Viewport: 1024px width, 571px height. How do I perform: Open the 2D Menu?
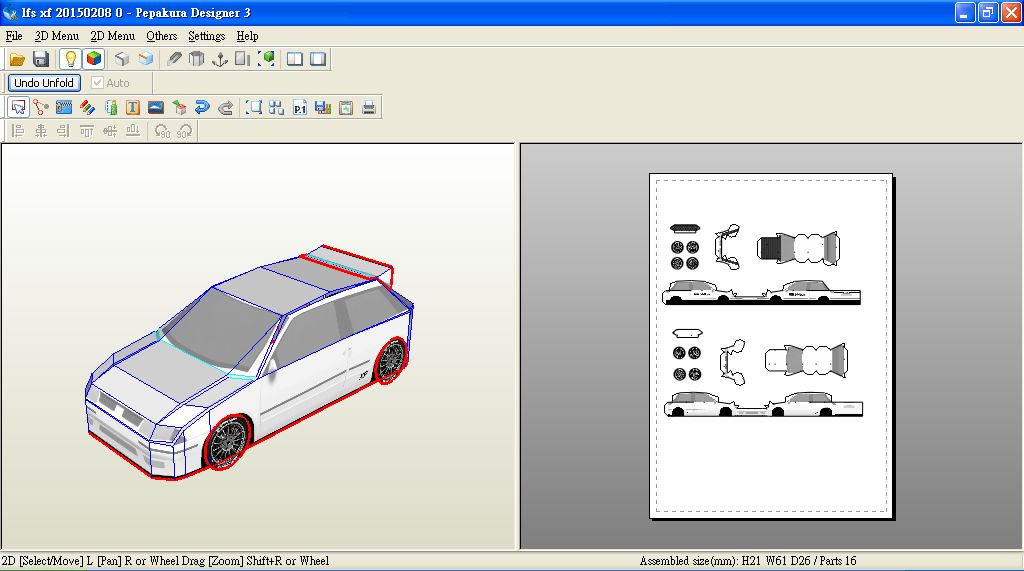[112, 36]
